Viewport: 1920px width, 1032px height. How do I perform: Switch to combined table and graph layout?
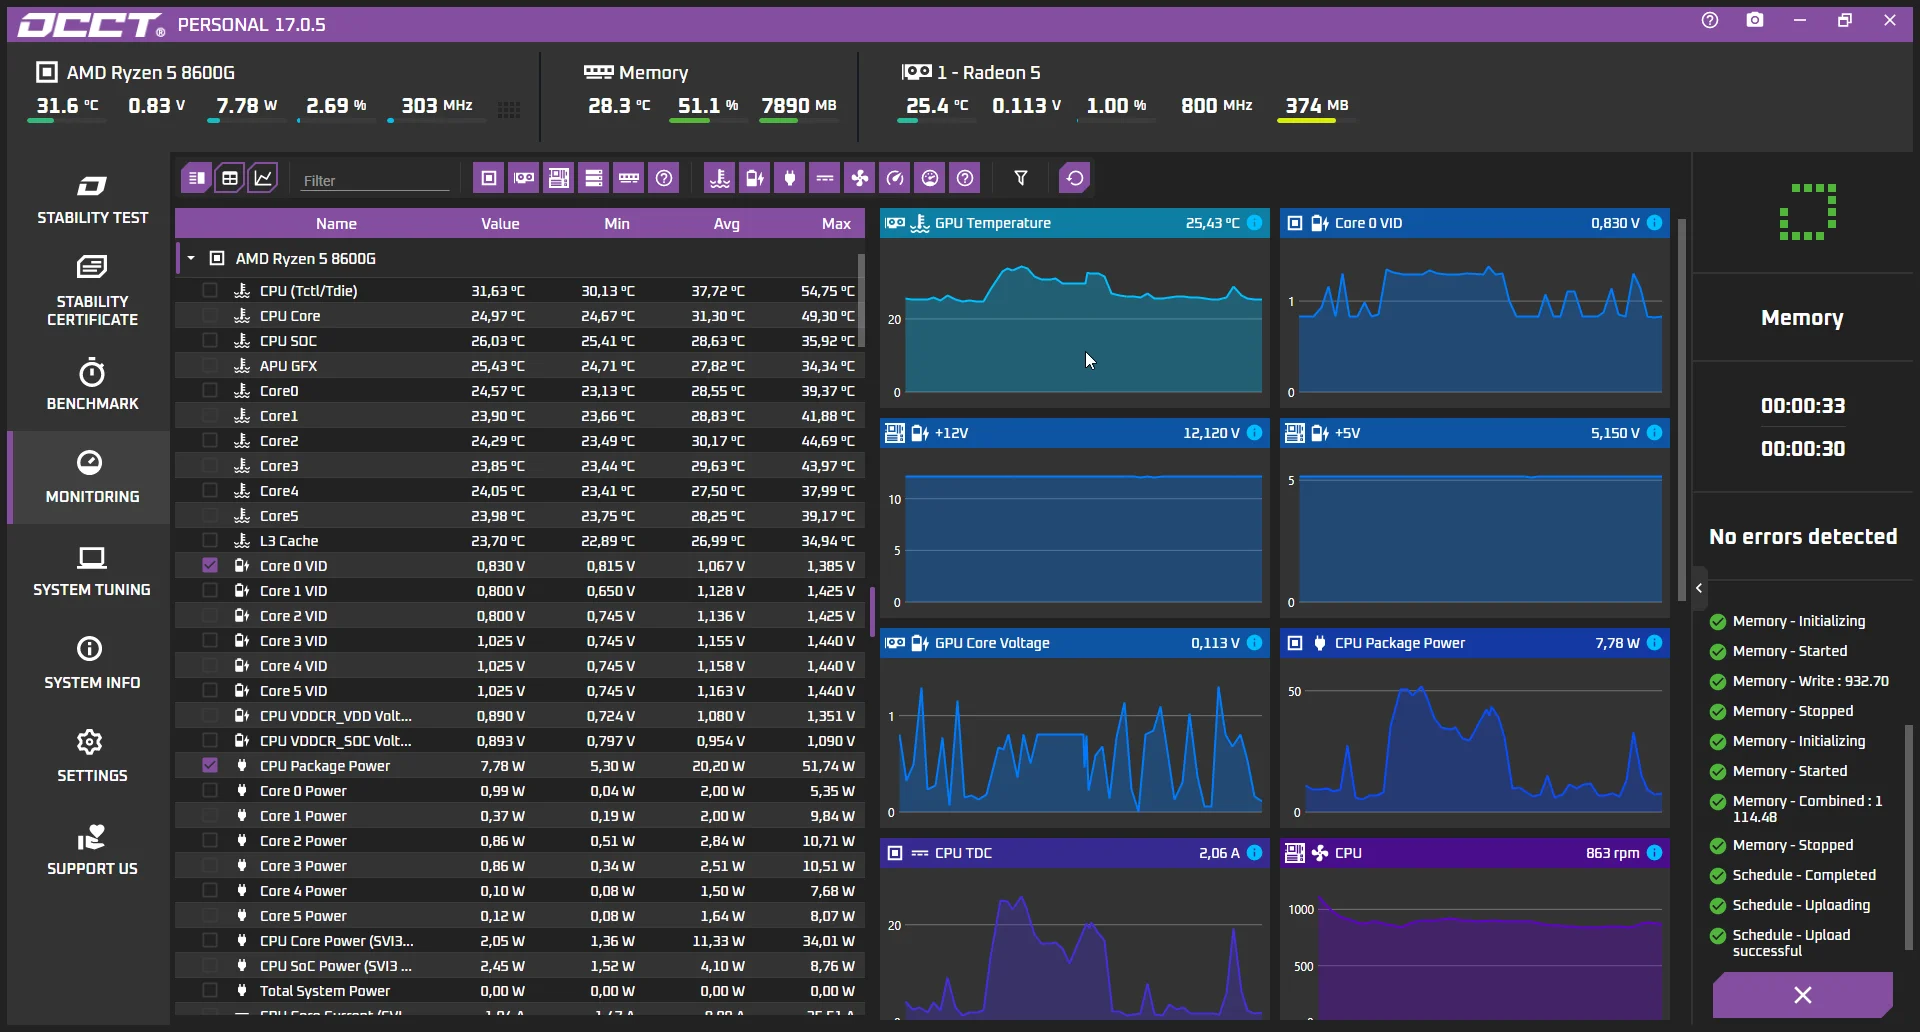tap(197, 178)
